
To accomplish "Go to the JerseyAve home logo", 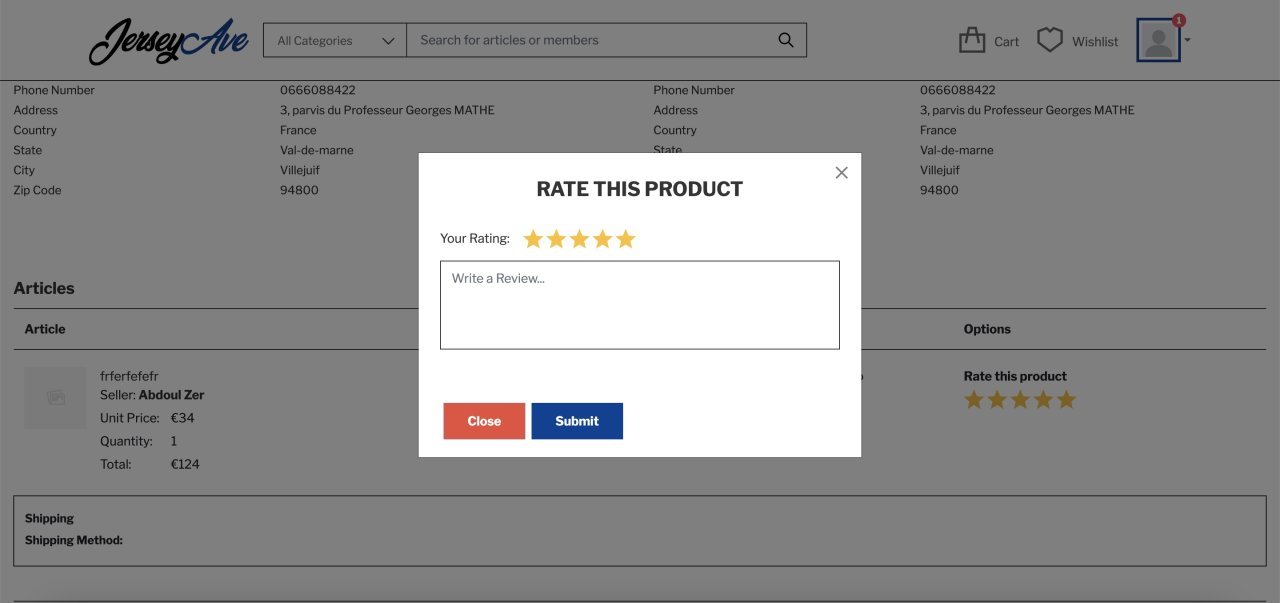I will pyautogui.click(x=168, y=41).
